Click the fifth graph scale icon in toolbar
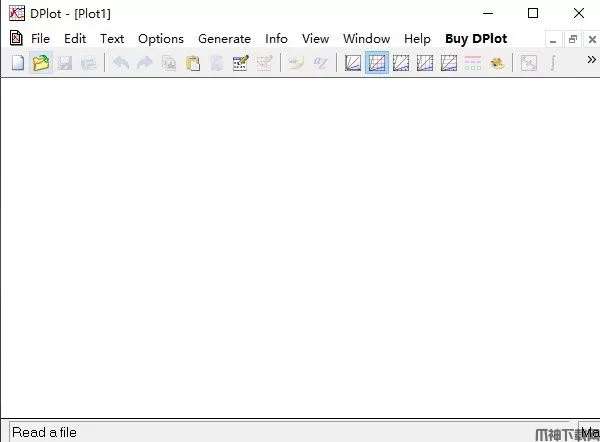This screenshot has height=442, width=600. point(449,63)
